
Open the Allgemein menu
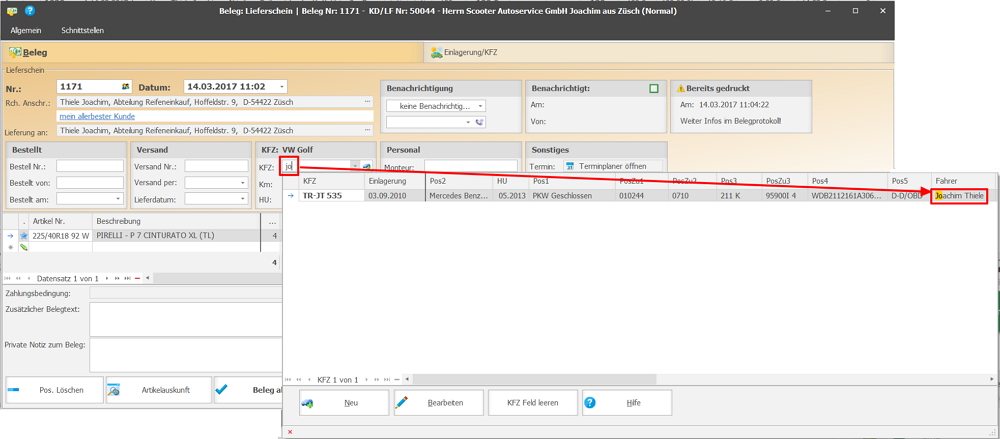coord(26,30)
